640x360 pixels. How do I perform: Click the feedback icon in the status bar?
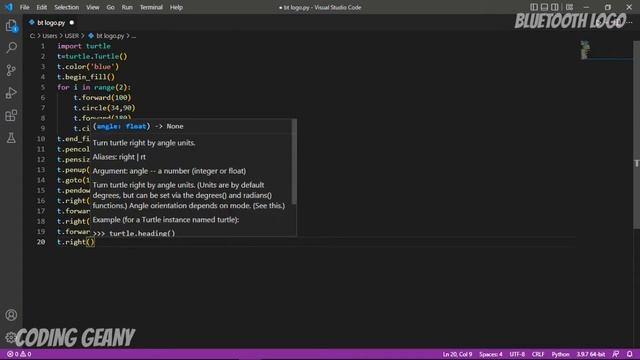616,354
